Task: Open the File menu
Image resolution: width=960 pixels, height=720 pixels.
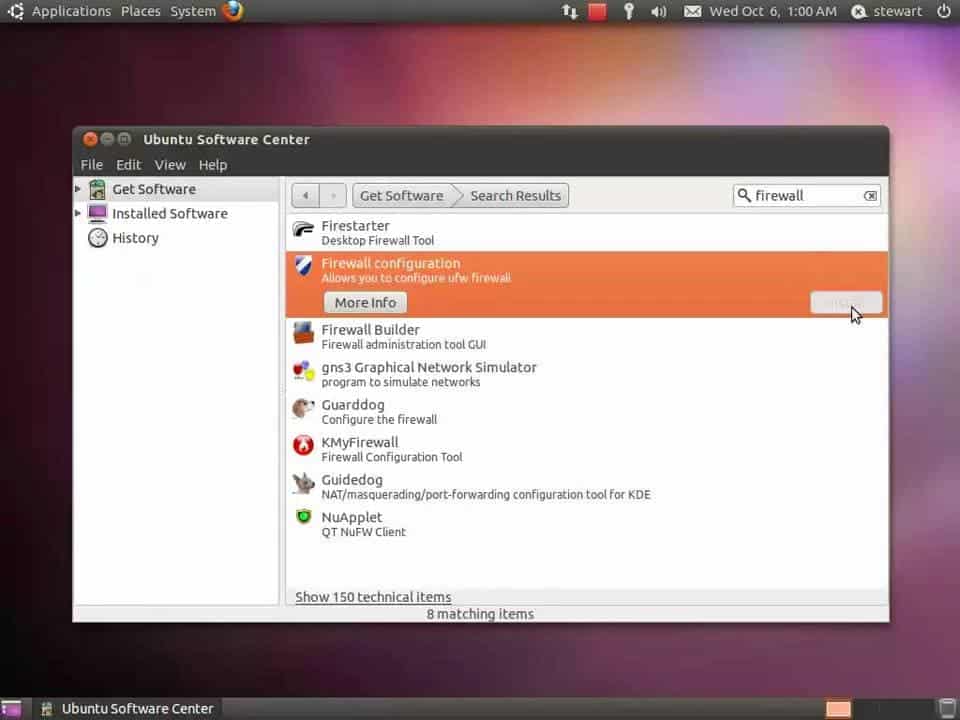Action: [92, 165]
